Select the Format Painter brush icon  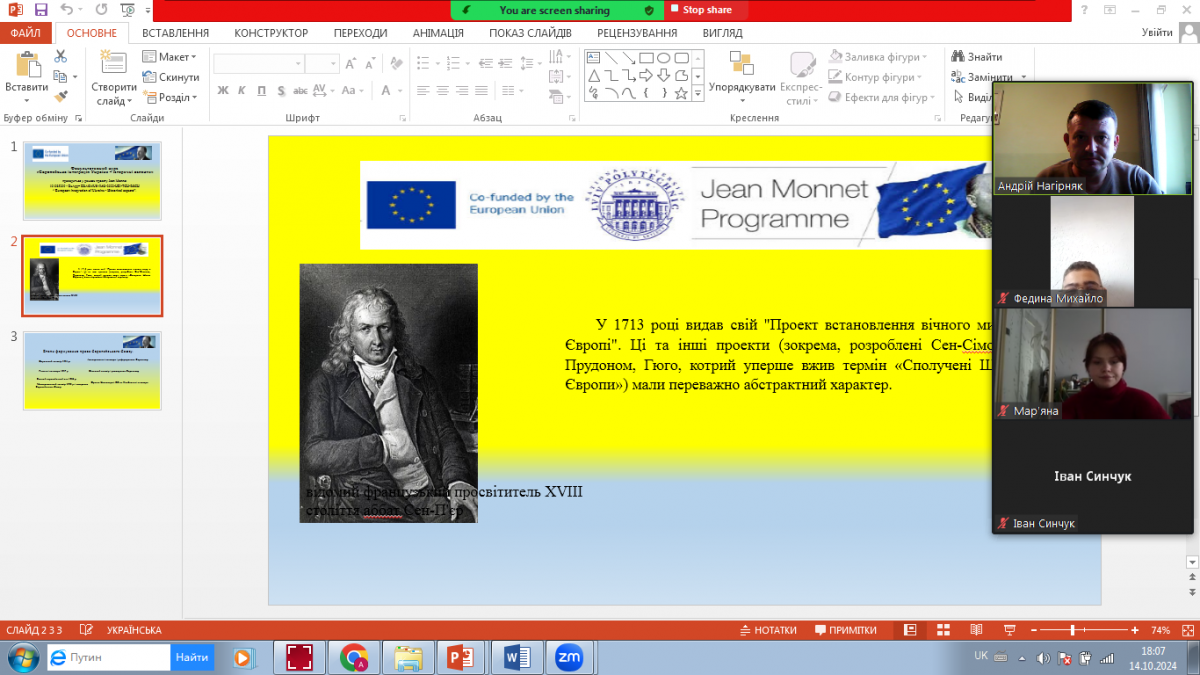(x=61, y=97)
